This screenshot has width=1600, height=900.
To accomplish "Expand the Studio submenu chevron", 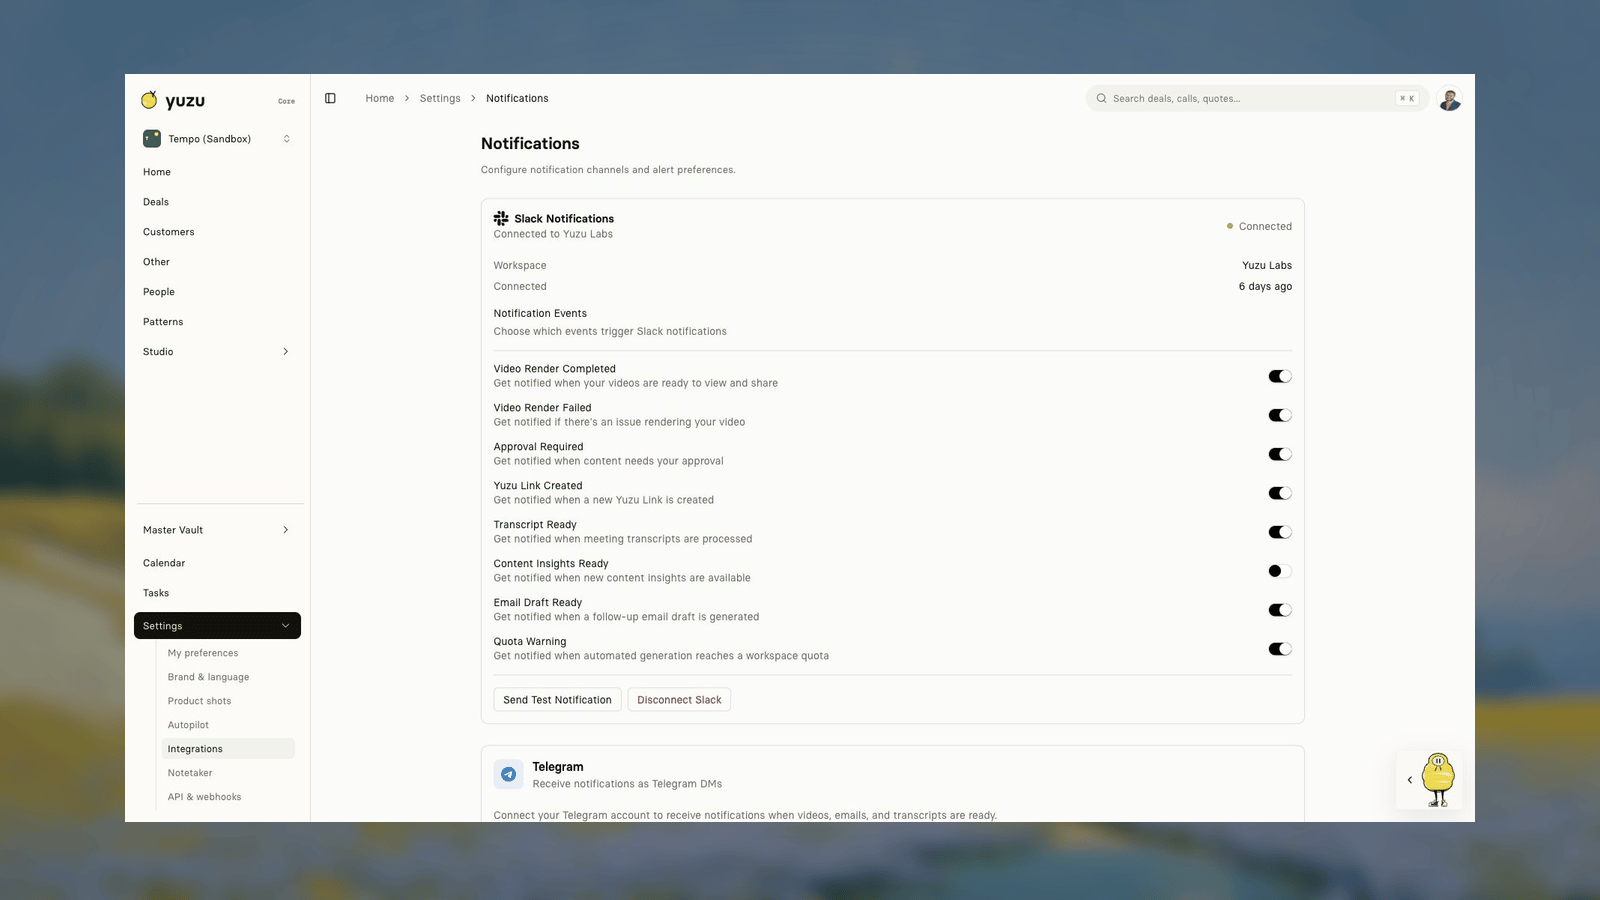I will pyautogui.click(x=286, y=352).
